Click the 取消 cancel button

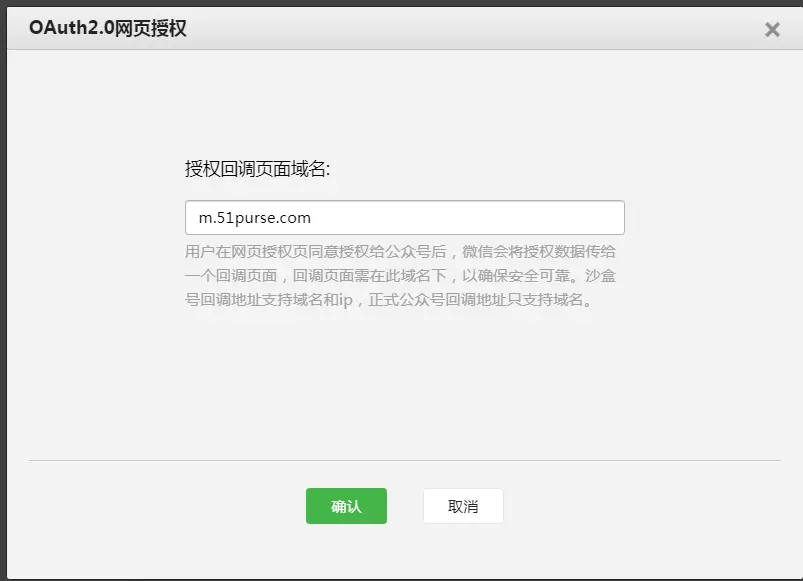(463, 506)
